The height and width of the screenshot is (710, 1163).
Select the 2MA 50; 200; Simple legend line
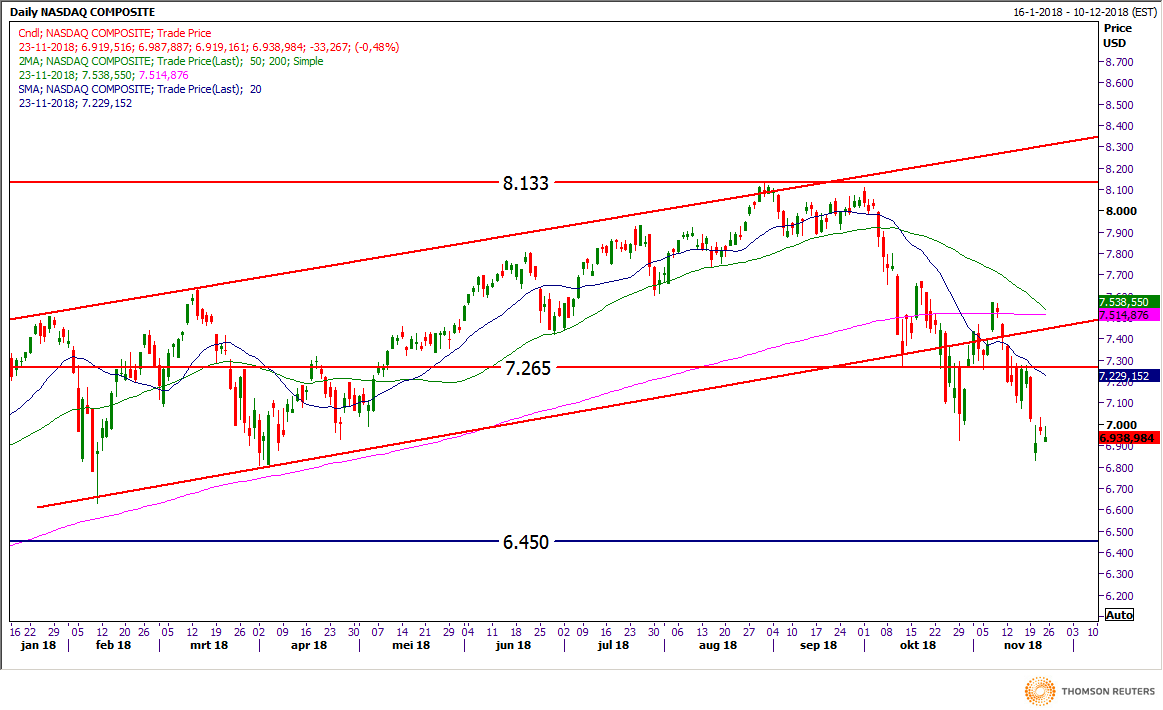(x=171, y=61)
